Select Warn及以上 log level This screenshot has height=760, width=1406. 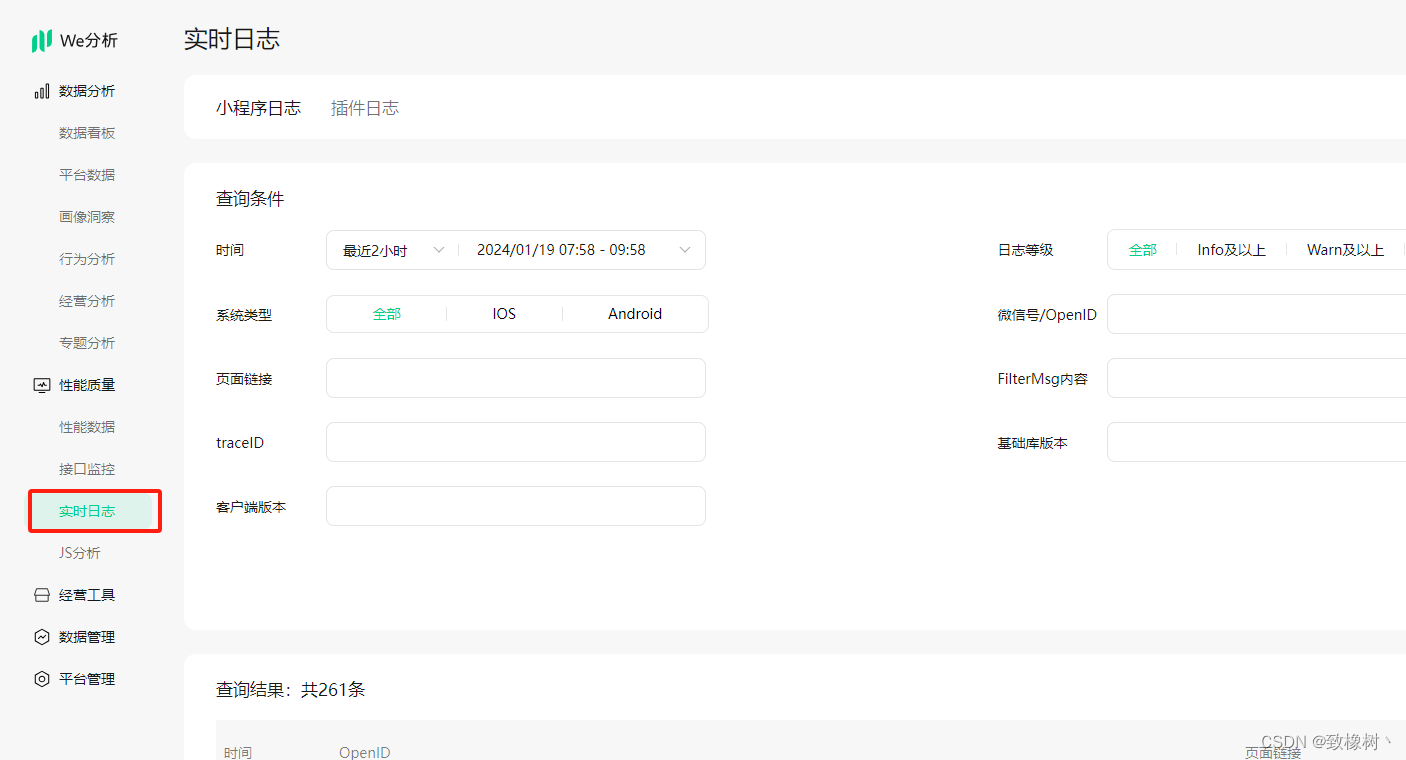pos(1345,250)
